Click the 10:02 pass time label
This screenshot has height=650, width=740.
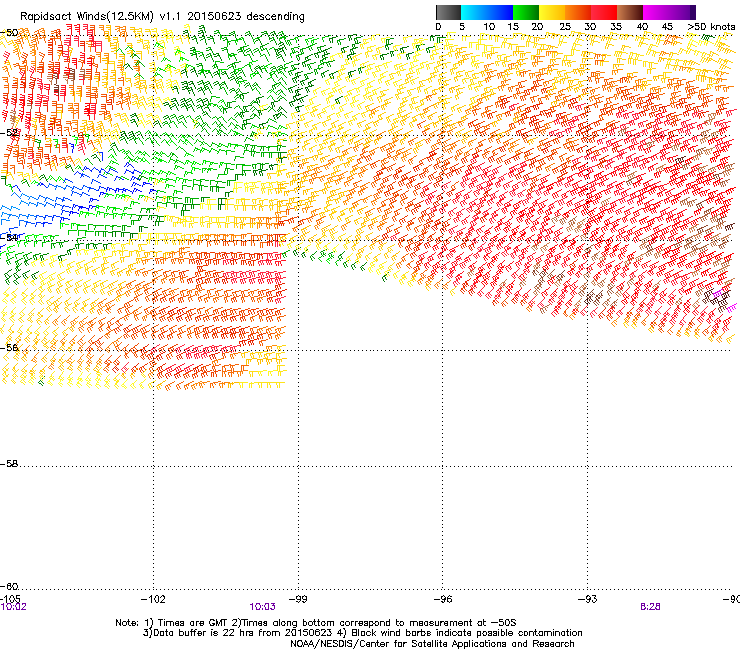pyautogui.click(x=14, y=607)
